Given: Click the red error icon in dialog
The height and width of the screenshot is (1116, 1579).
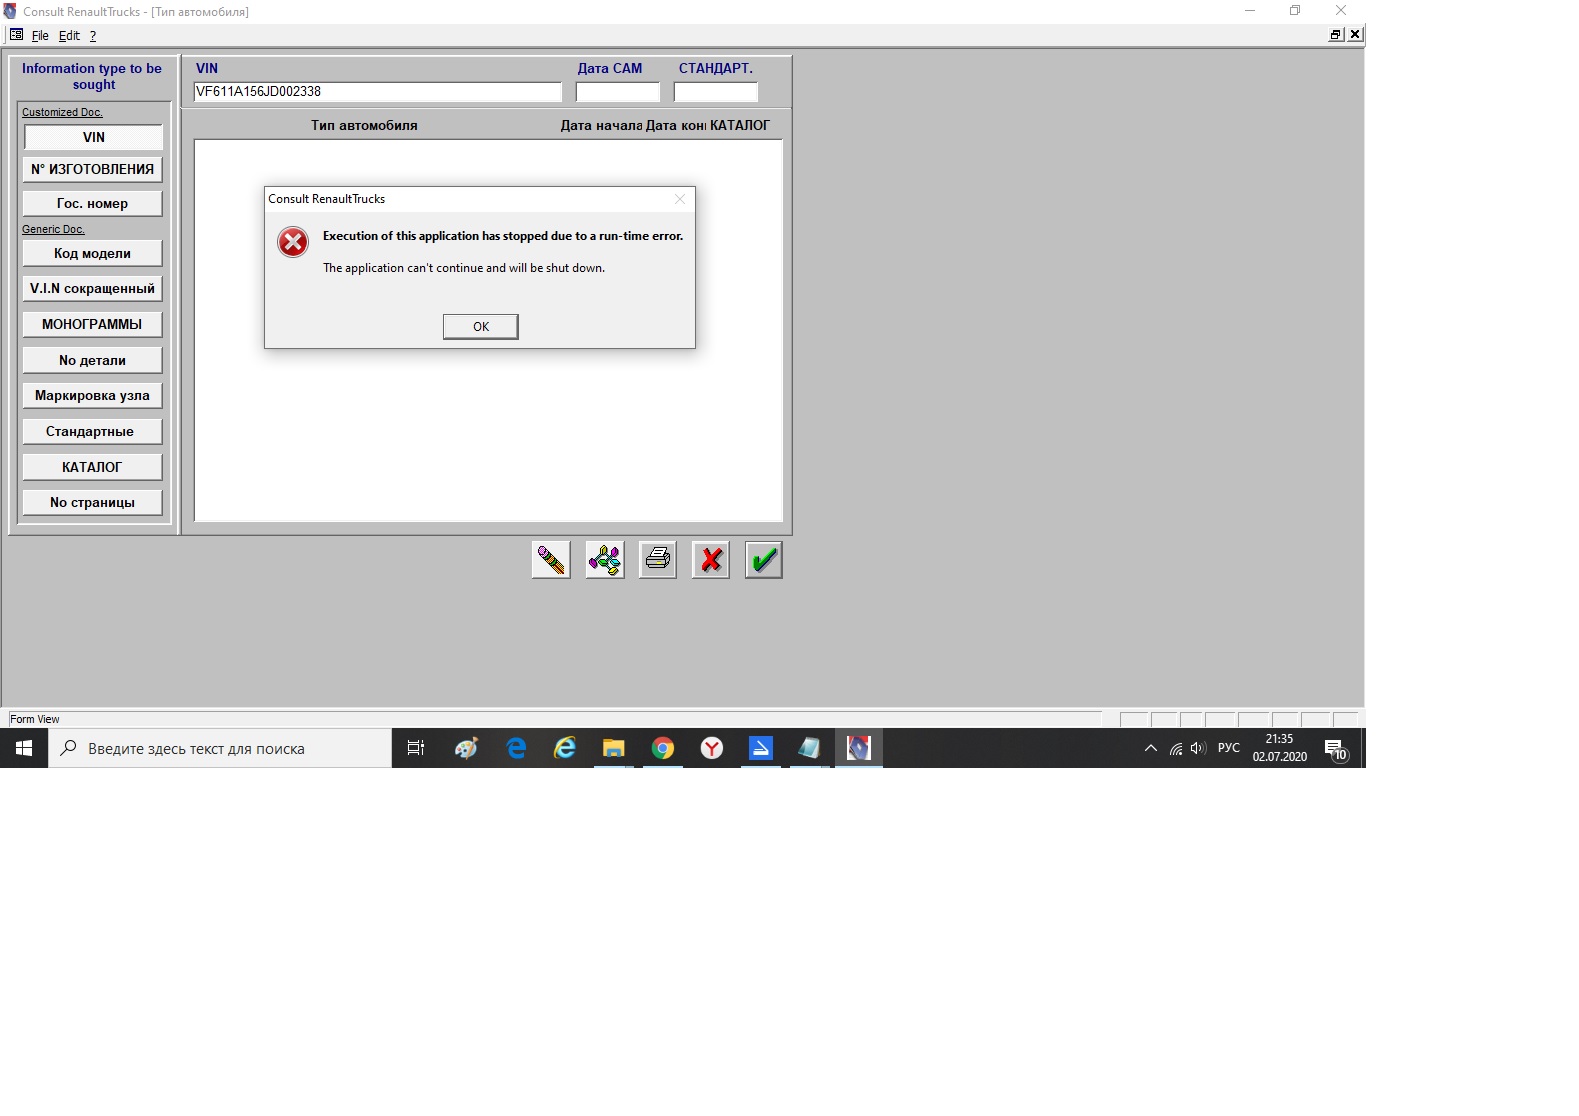Looking at the screenshot, I should 293,242.
